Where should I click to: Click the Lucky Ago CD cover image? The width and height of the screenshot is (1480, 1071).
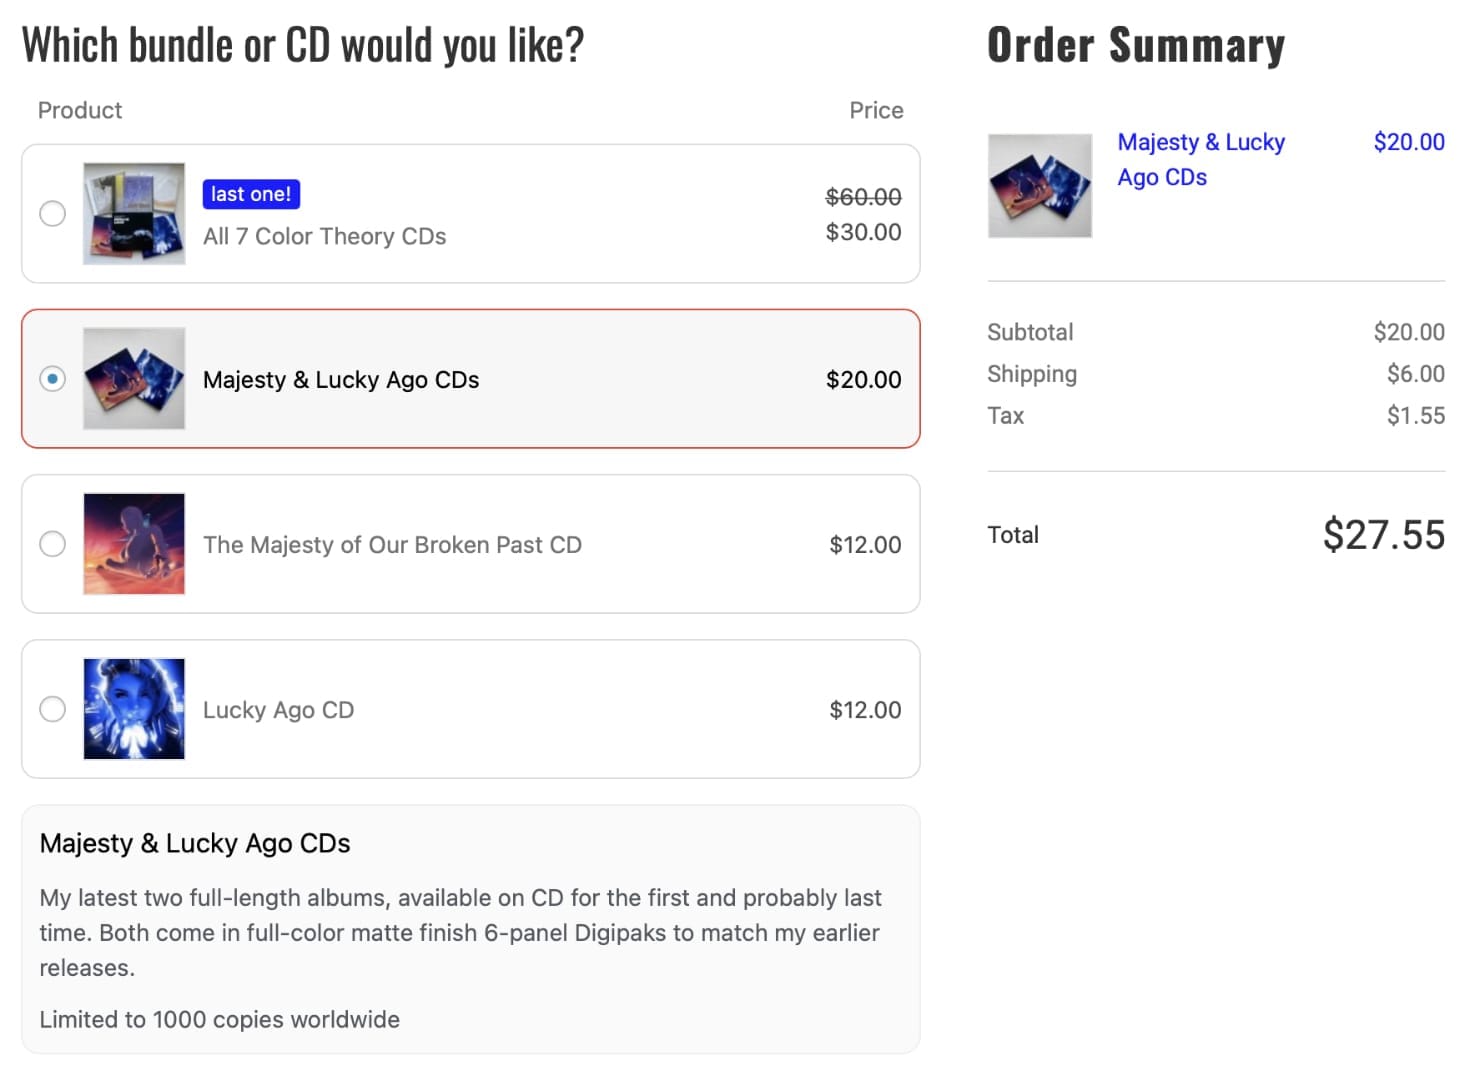134,708
